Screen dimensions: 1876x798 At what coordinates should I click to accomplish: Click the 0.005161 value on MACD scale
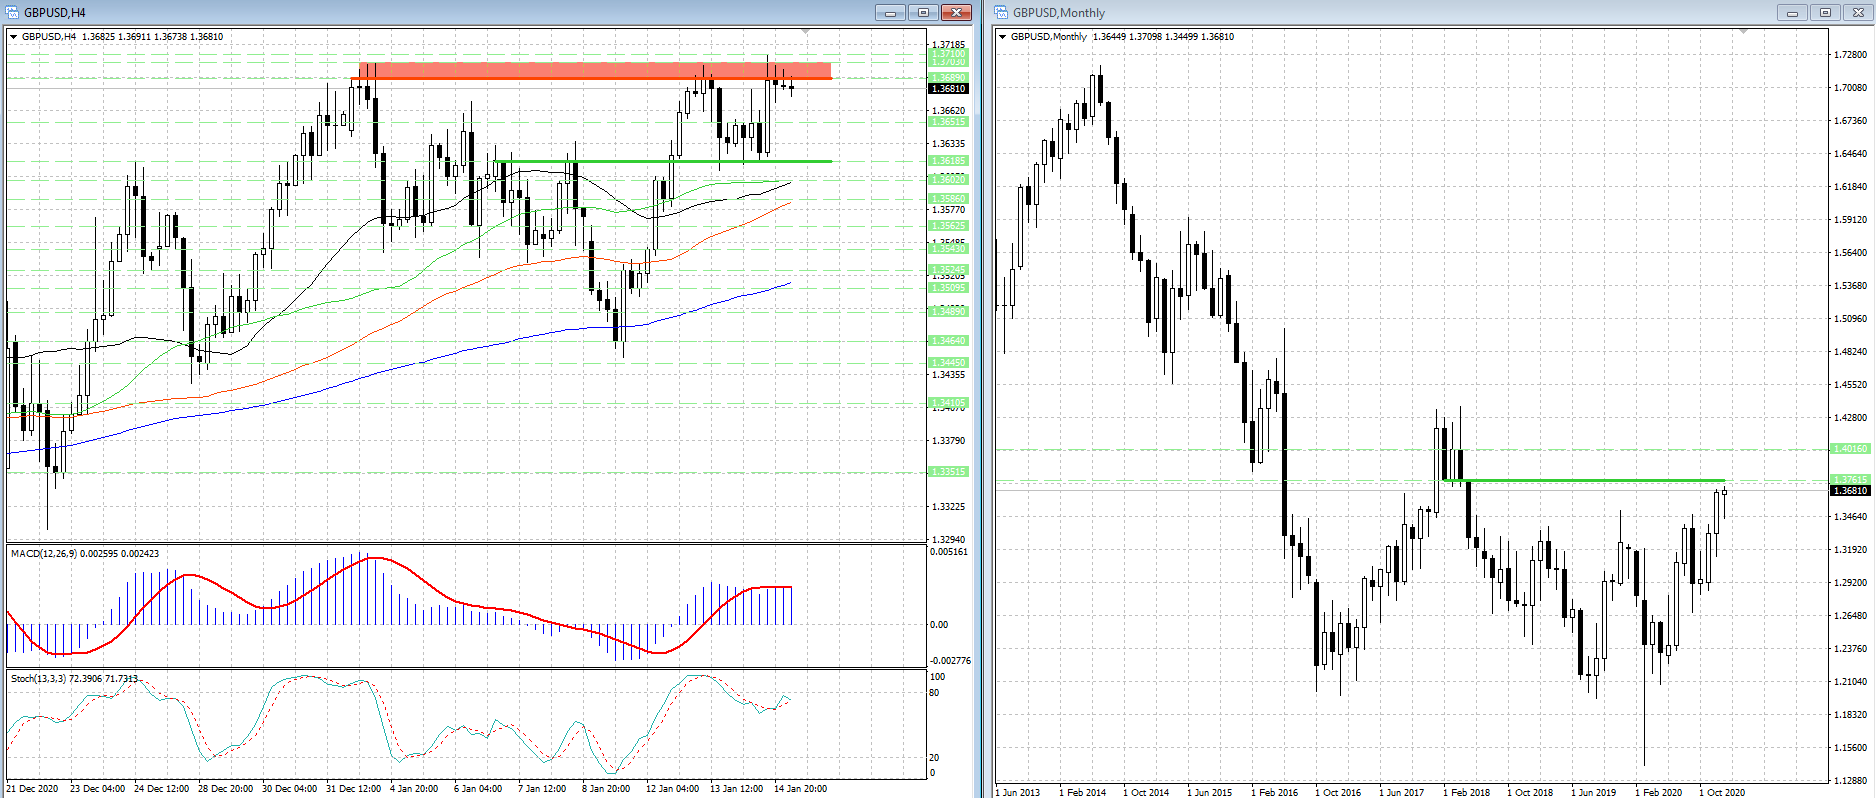(949, 552)
